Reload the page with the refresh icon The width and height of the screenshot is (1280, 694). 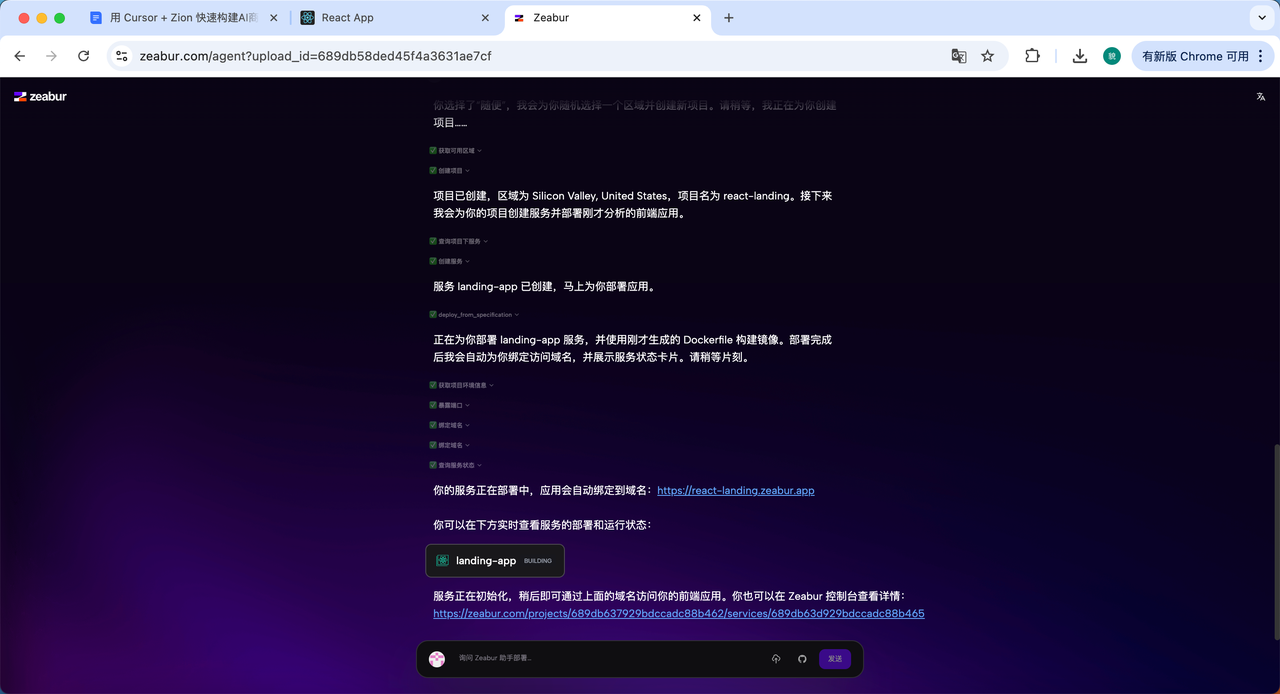[83, 56]
